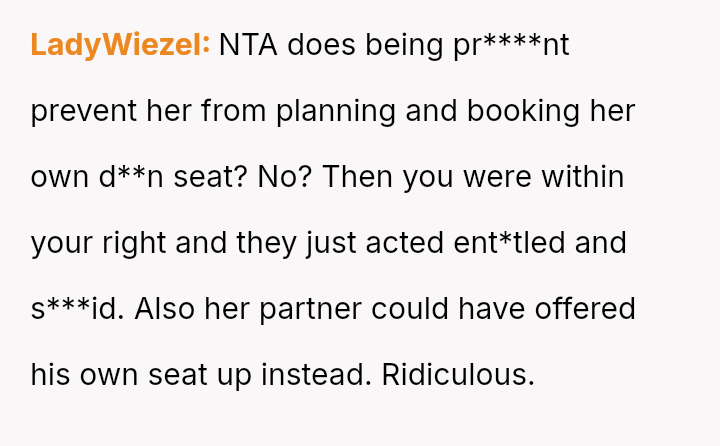
Task: Click the censored word "s***id."
Action: click(x=76, y=309)
